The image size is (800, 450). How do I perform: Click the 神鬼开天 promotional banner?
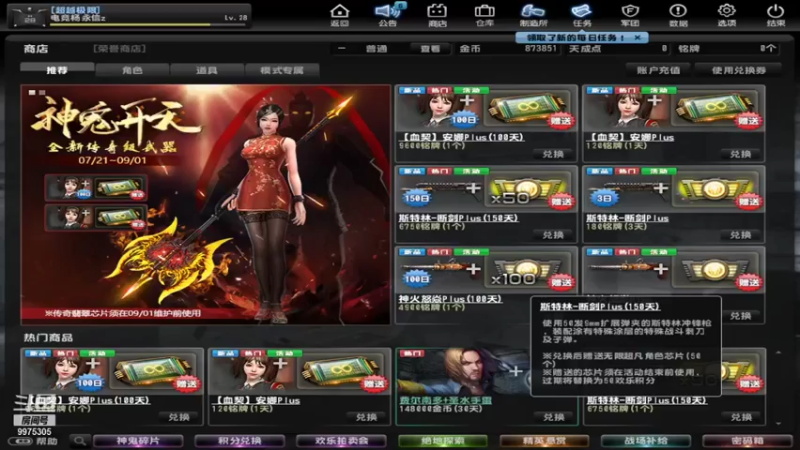(206, 205)
